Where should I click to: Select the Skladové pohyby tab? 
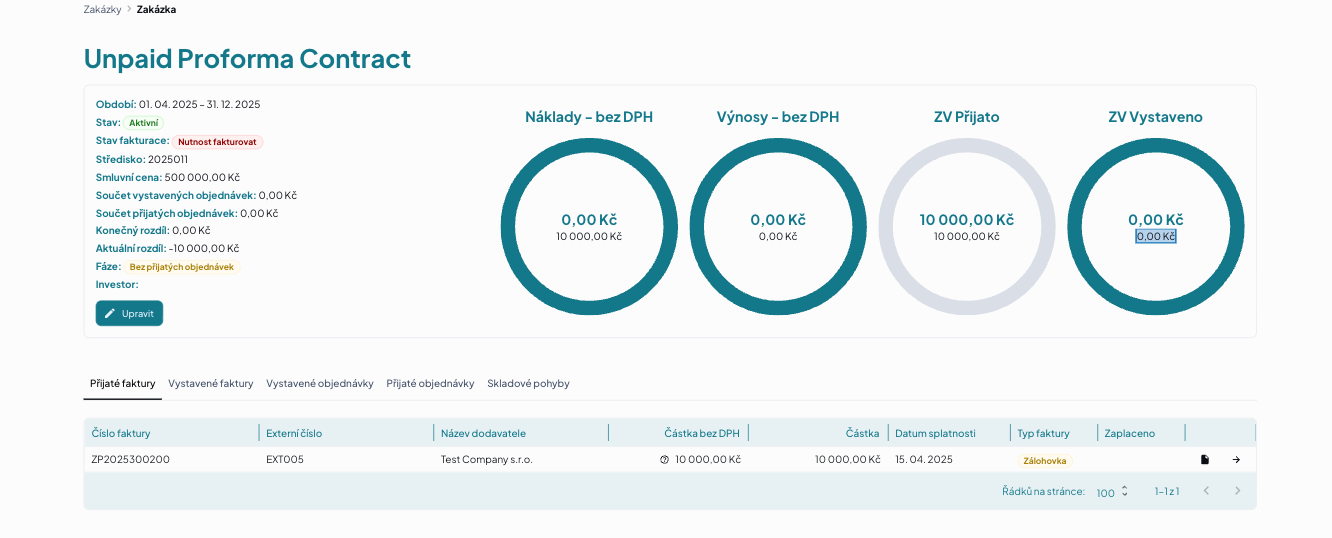click(528, 383)
